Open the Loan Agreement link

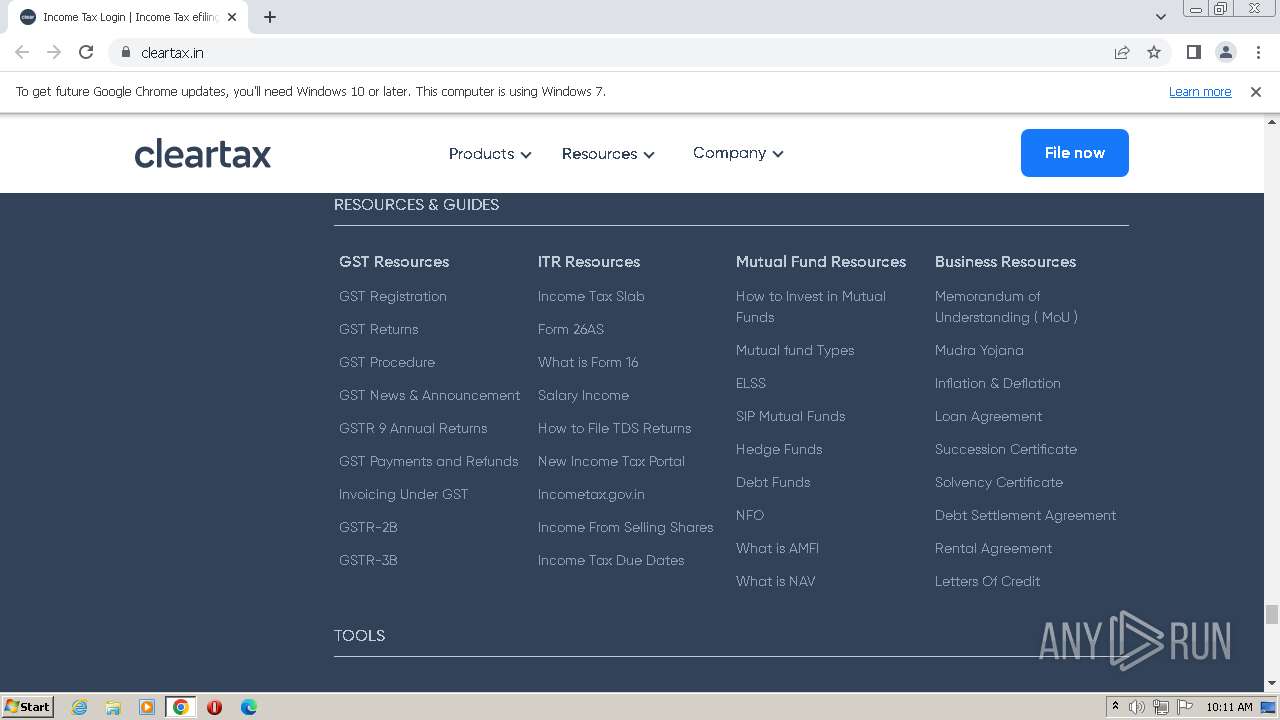pyautogui.click(x=988, y=416)
